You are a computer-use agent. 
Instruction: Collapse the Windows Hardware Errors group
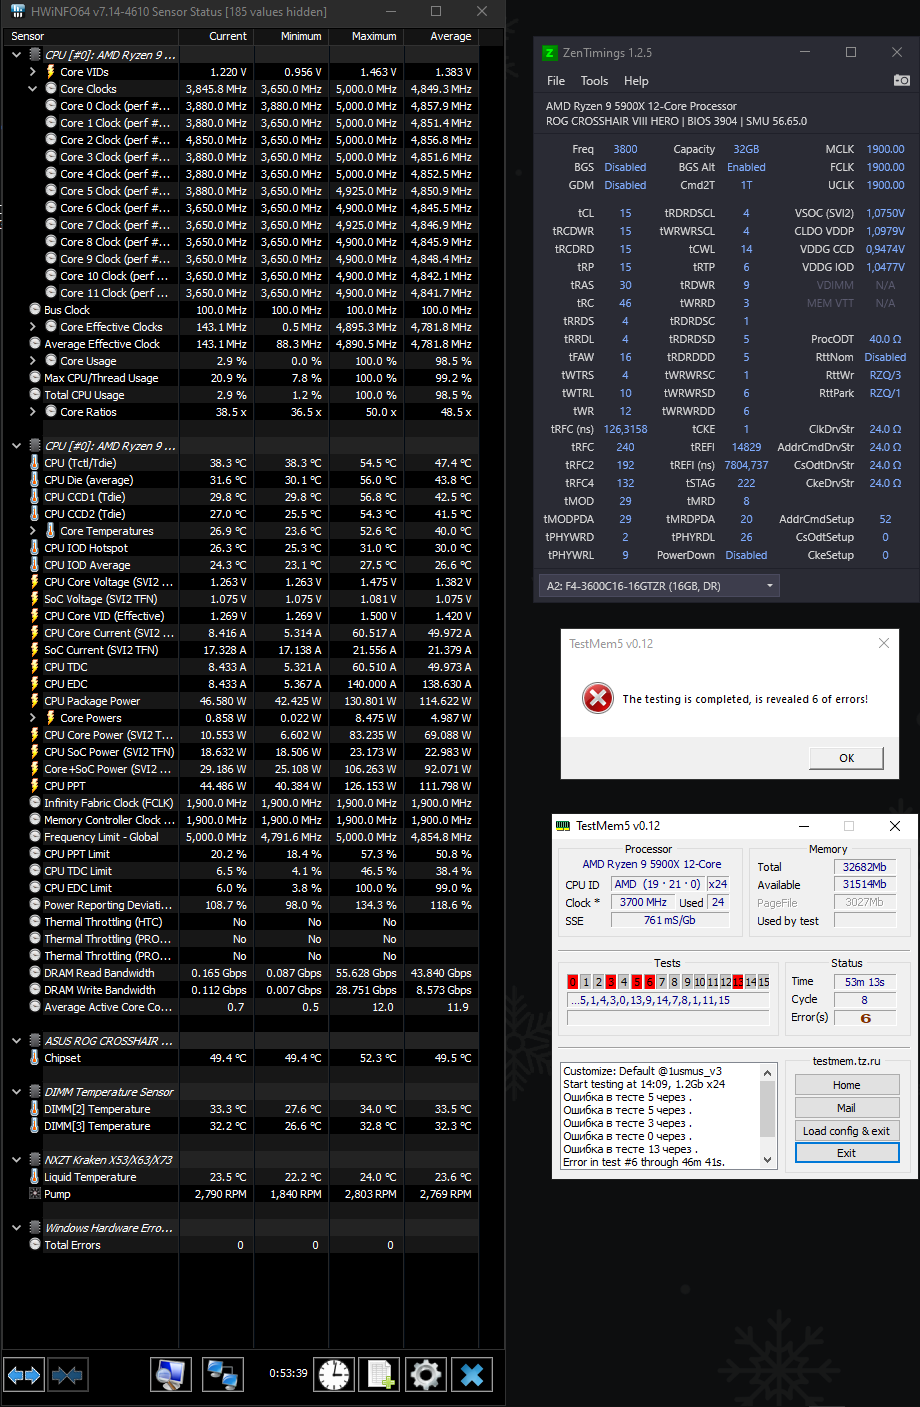coord(17,1228)
